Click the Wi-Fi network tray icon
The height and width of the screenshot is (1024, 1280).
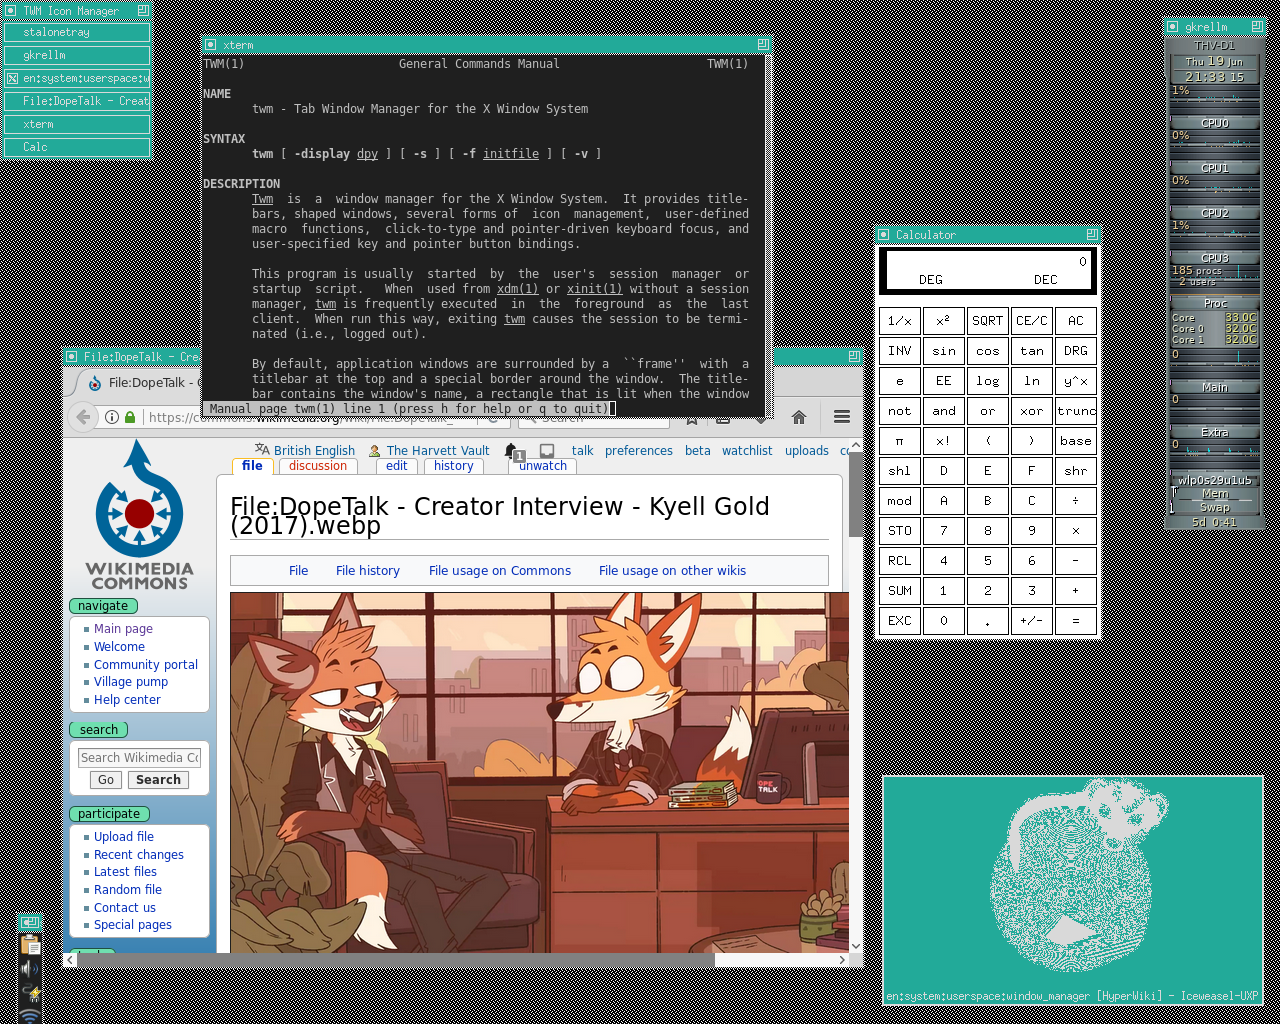(31, 1015)
